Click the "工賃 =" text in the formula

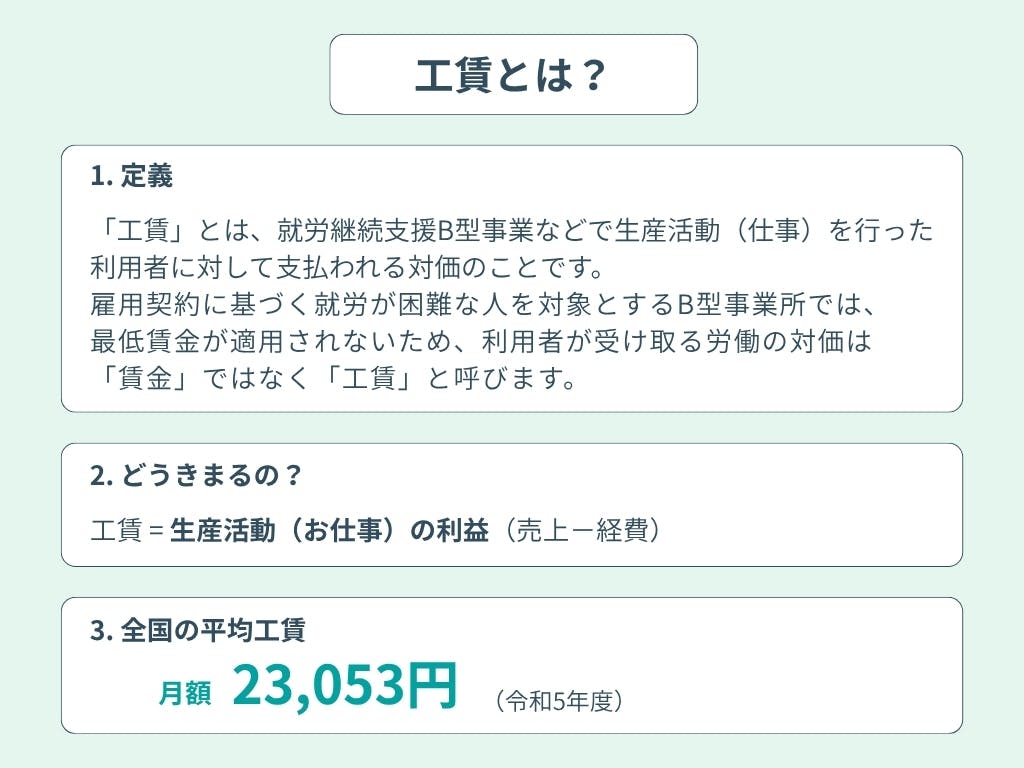[126, 530]
